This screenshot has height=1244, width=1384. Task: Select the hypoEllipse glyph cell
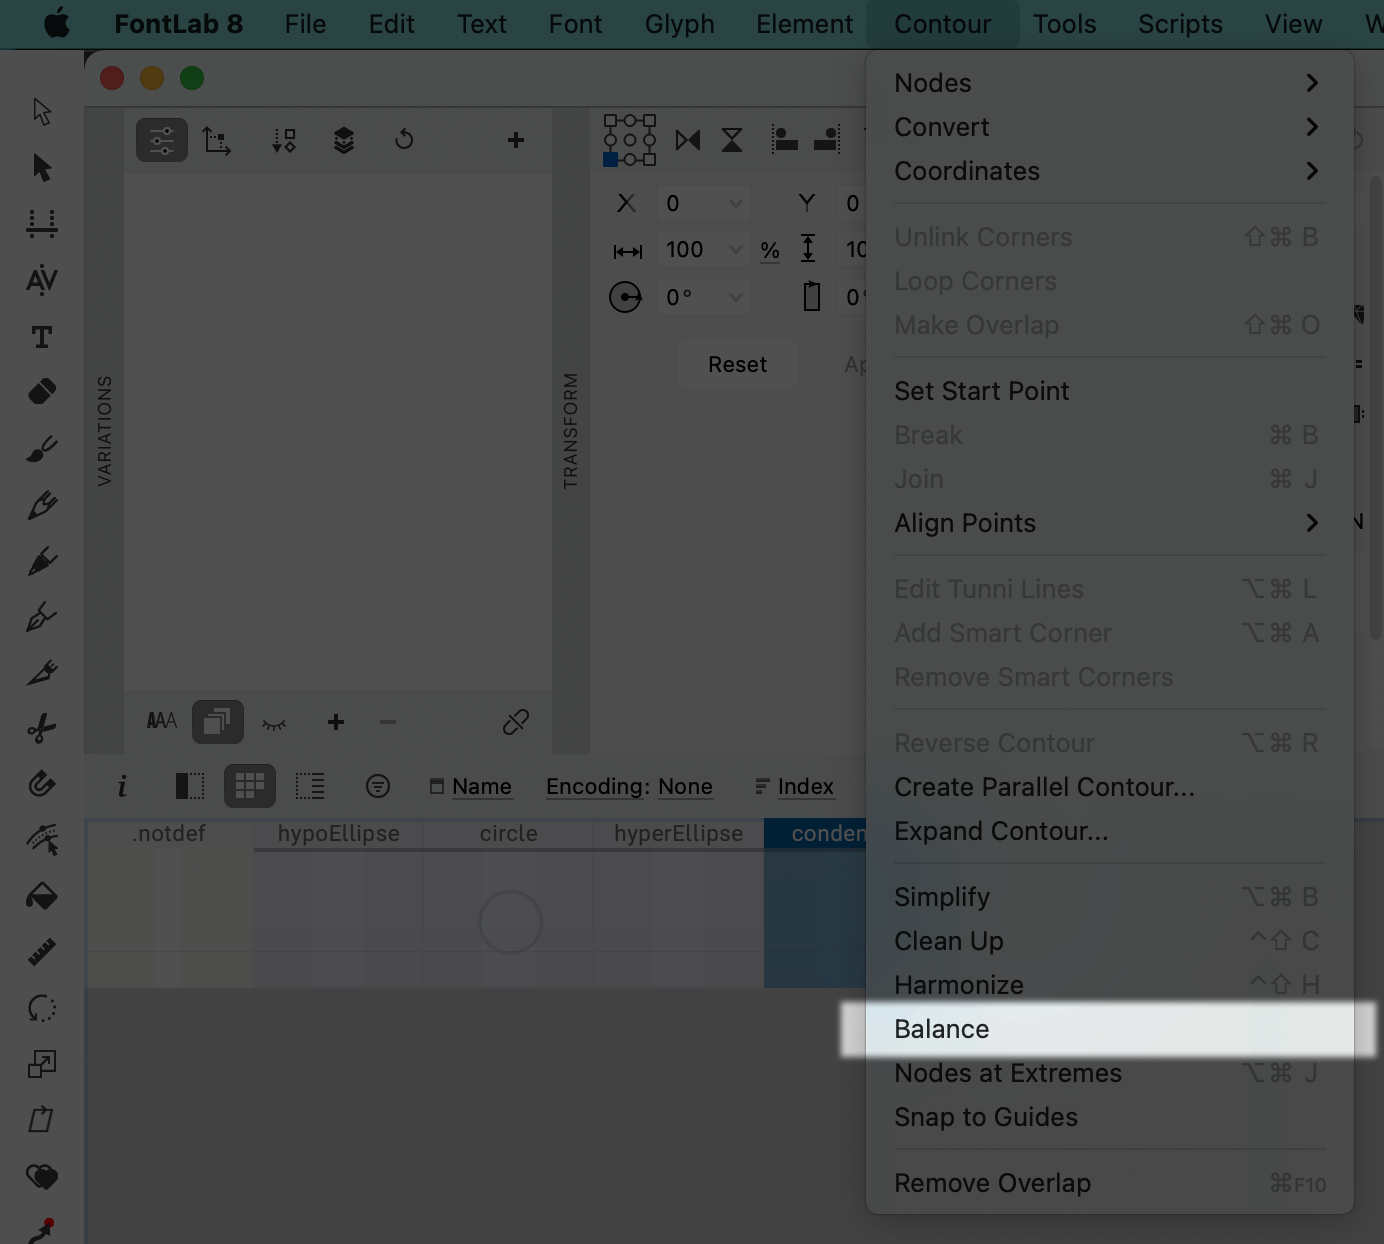[x=339, y=903]
